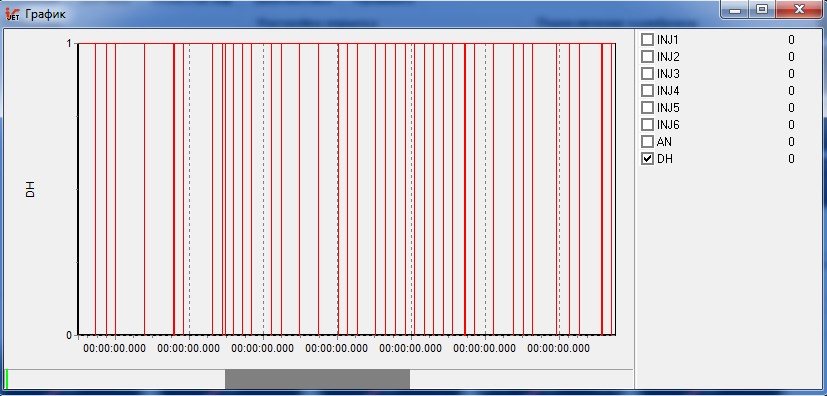Viewport: 827px width, 396px height.
Task: Click the DH value readout in channel list
Action: (x=791, y=159)
